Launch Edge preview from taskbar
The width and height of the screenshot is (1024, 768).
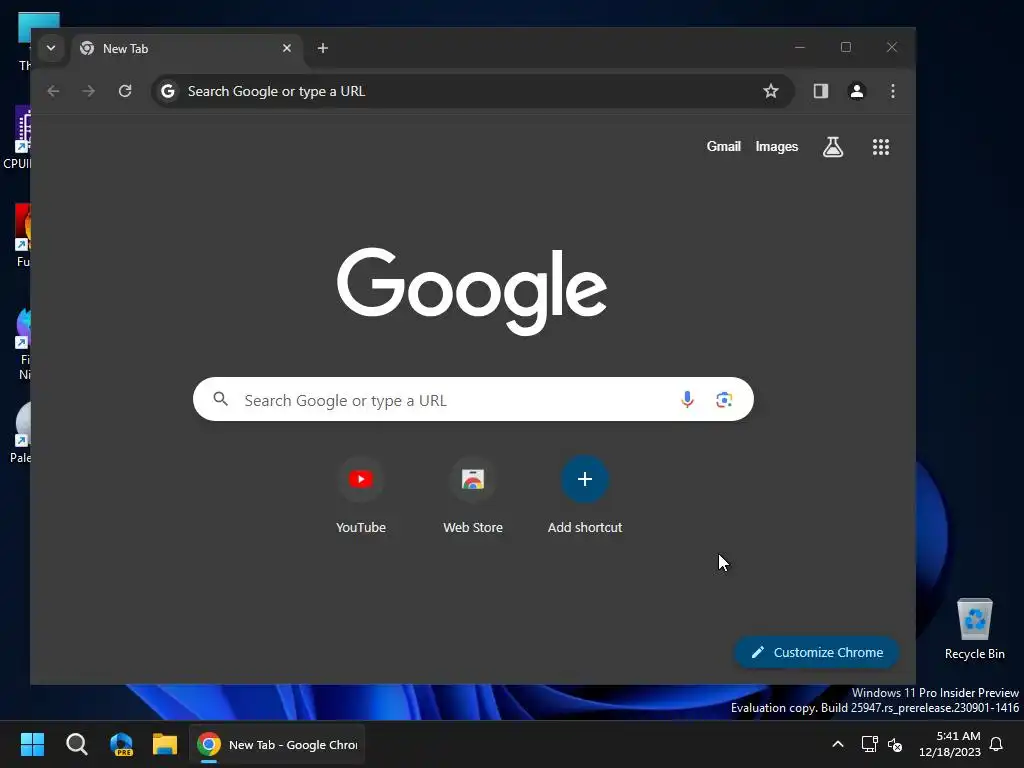pyautogui.click(x=121, y=744)
